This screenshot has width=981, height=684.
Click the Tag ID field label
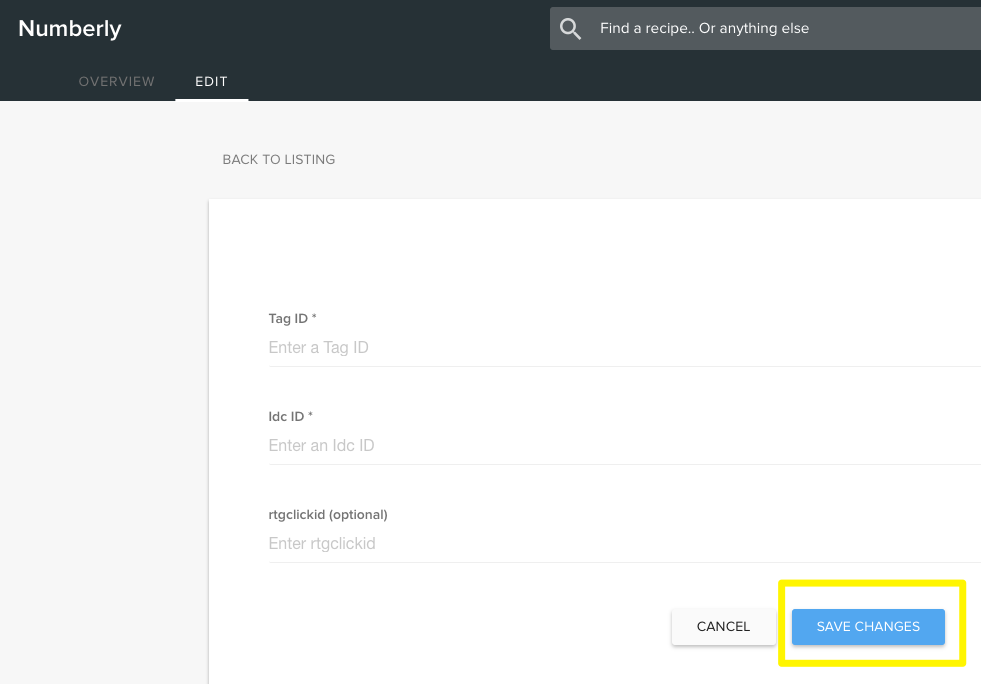click(x=286, y=318)
